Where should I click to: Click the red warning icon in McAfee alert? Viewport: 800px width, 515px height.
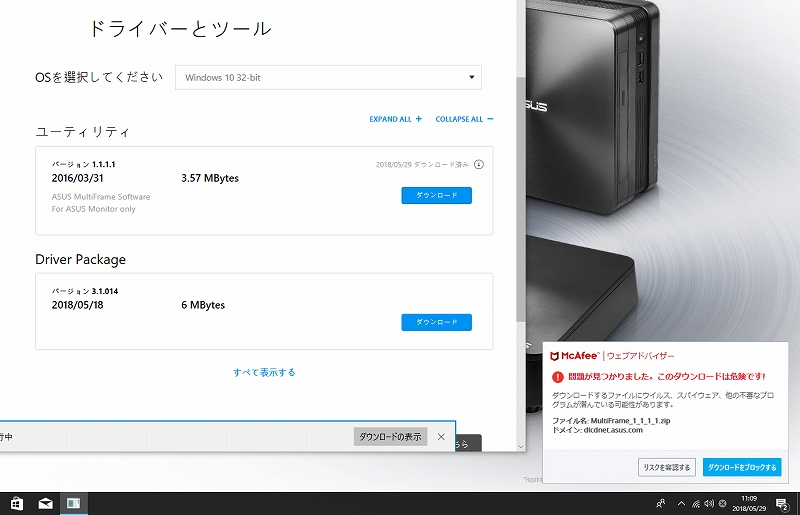tap(558, 377)
